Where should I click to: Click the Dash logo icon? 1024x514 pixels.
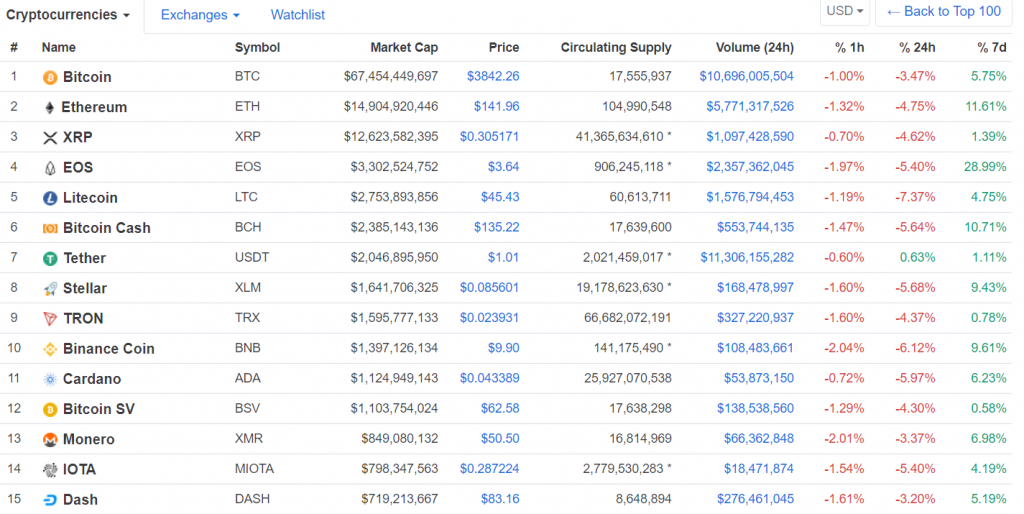(50, 500)
